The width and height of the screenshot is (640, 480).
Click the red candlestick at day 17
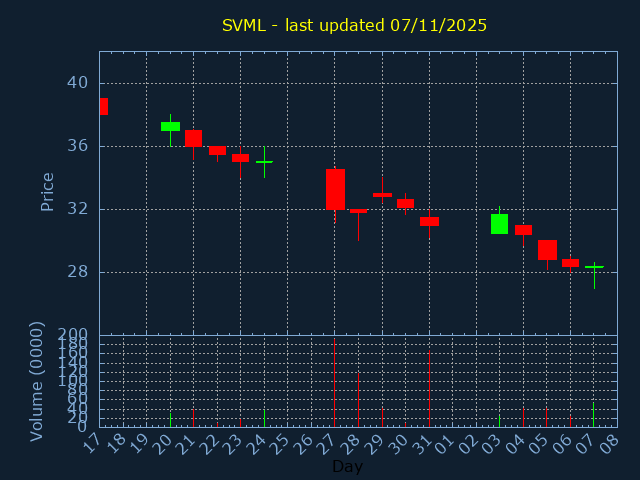click(x=103, y=106)
